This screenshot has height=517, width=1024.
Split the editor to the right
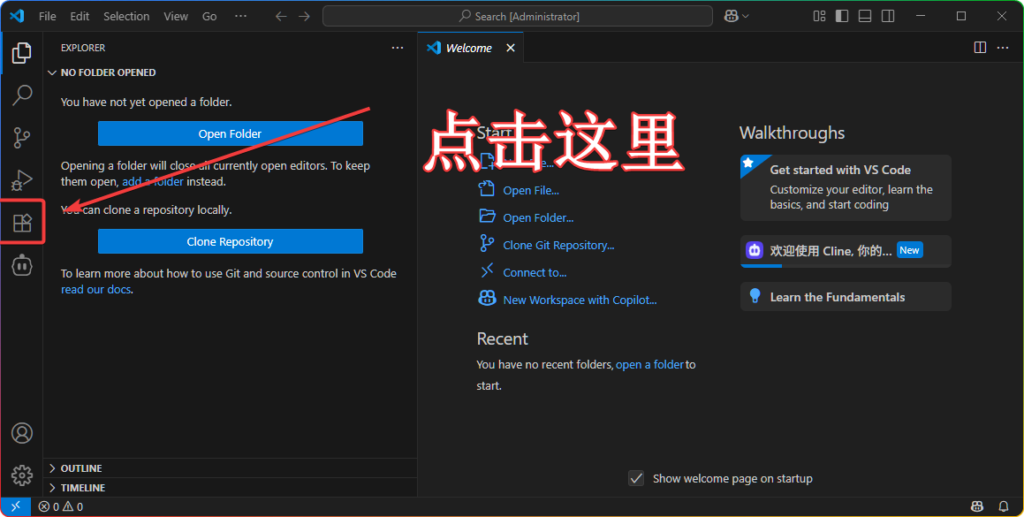pyautogui.click(x=980, y=48)
